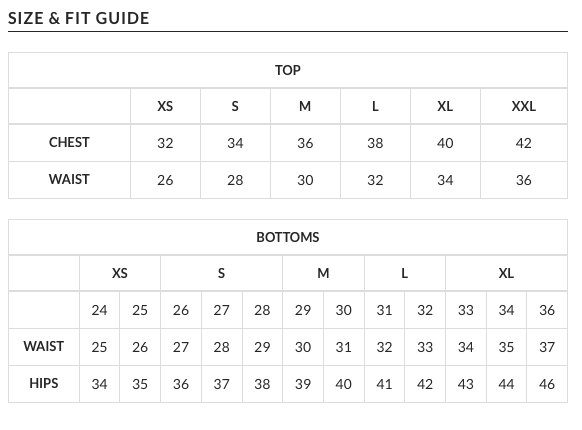Screen dimensions: 582x430
Task: Click the XXL column header in the TOP table
Action: click(524, 106)
